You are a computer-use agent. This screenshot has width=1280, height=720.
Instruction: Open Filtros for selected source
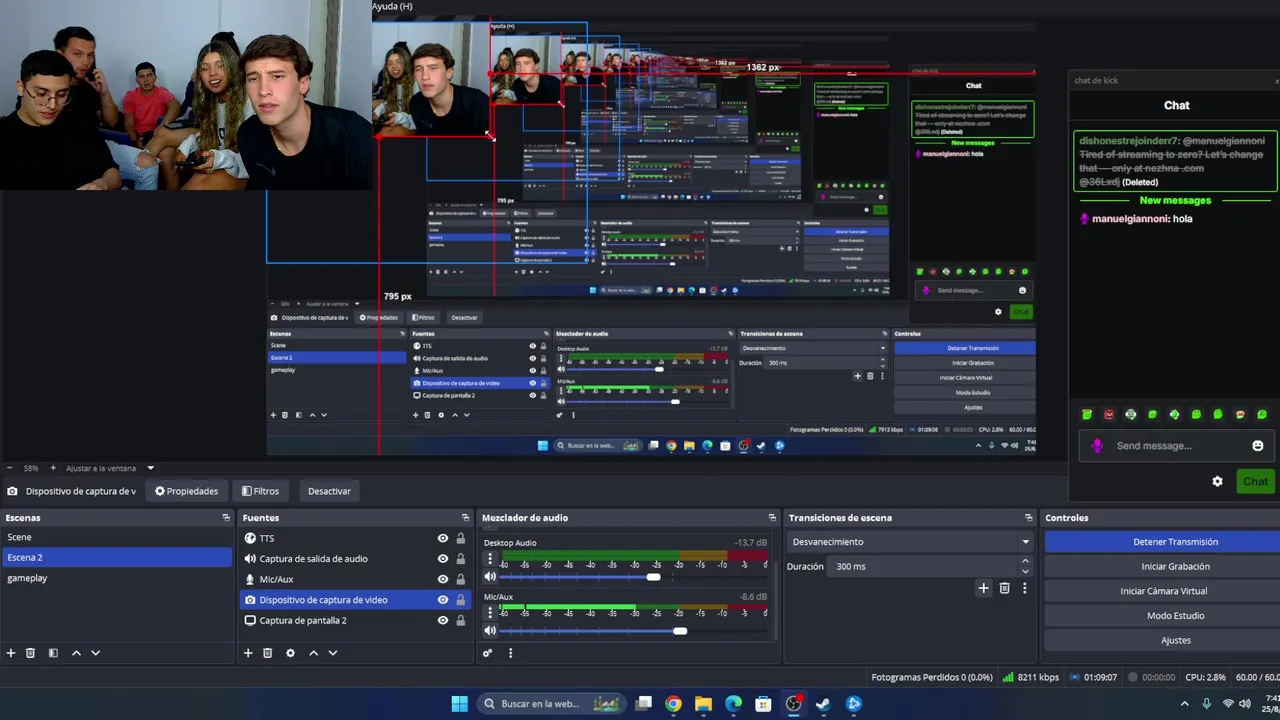[x=260, y=491]
